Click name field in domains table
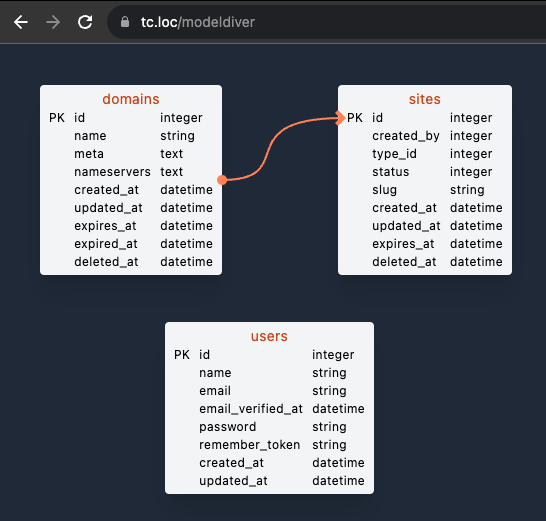 tap(90, 135)
